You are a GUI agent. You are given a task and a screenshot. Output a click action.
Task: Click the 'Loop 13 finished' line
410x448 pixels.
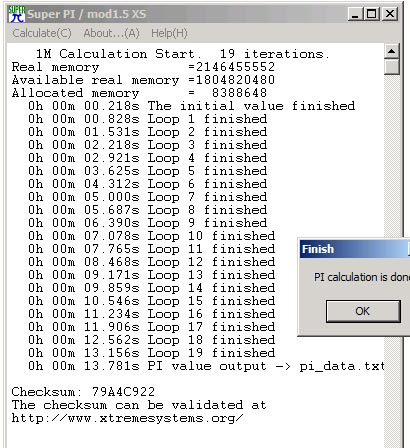152,275
